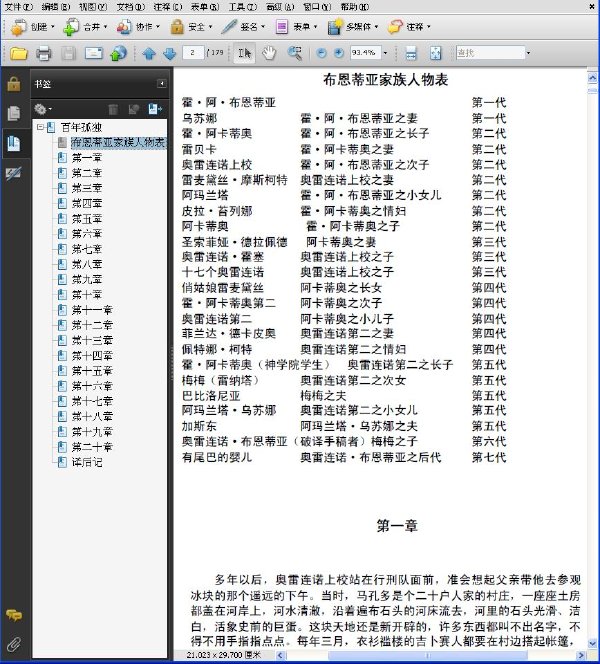Open the 编辑 menu
The height and width of the screenshot is (664, 600).
click(x=56, y=7)
